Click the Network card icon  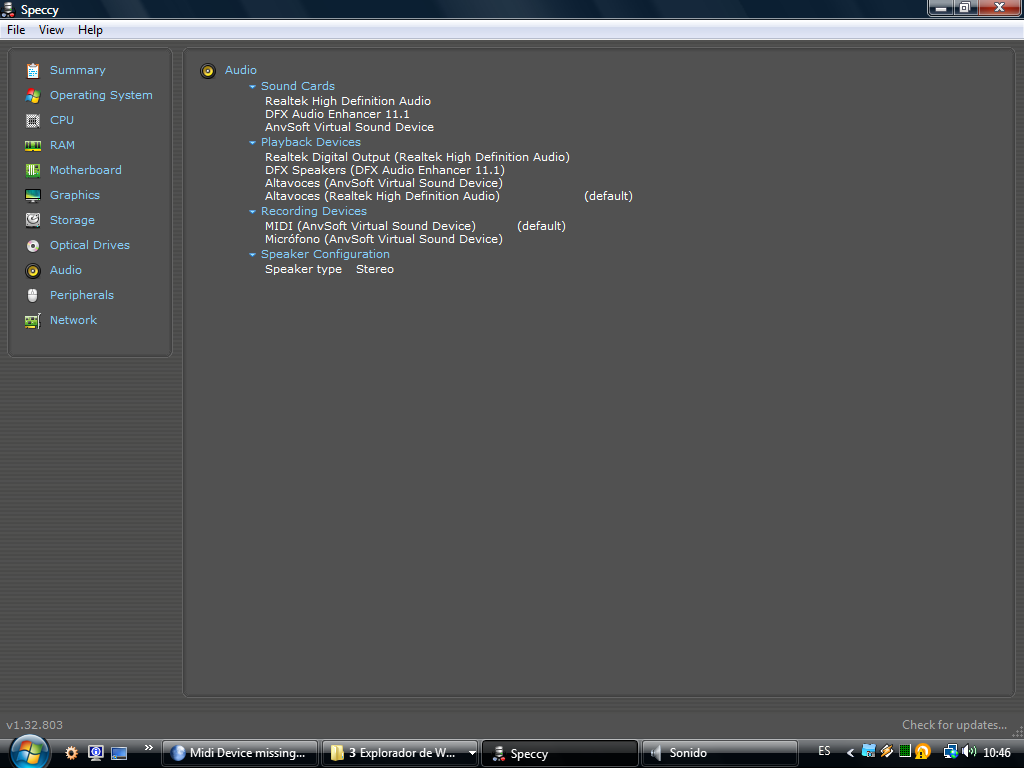pyautogui.click(x=33, y=321)
